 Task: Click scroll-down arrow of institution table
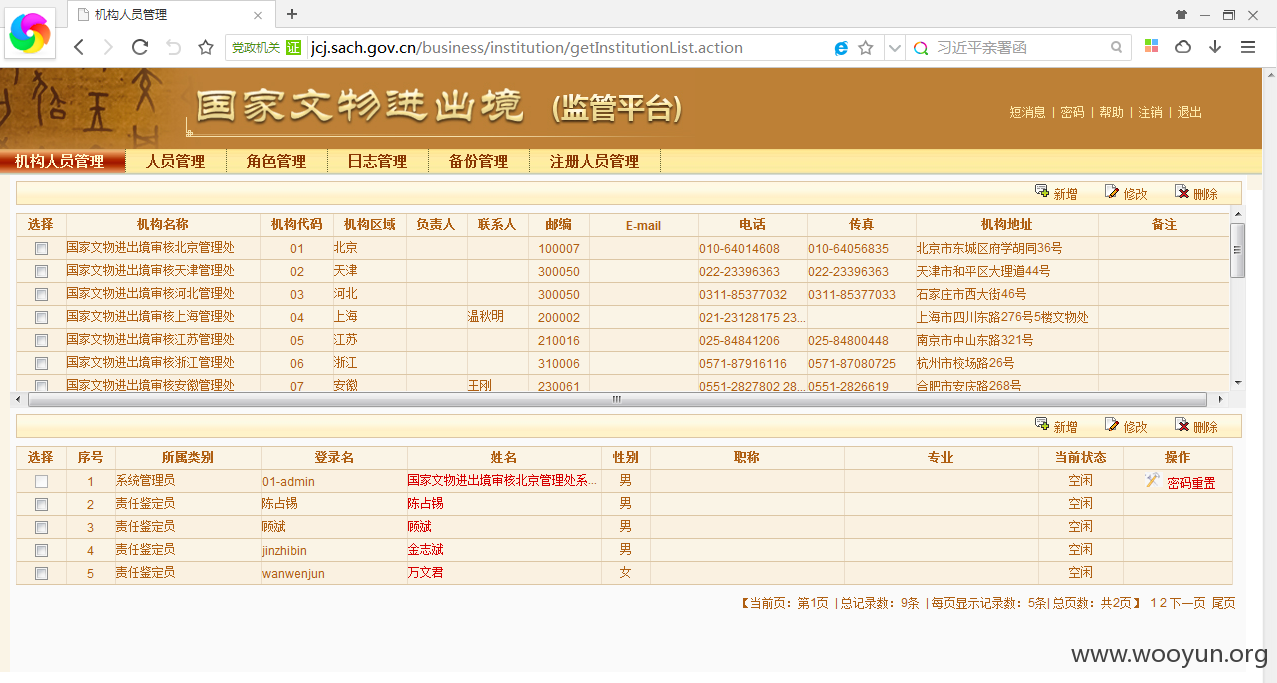click(x=1238, y=383)
